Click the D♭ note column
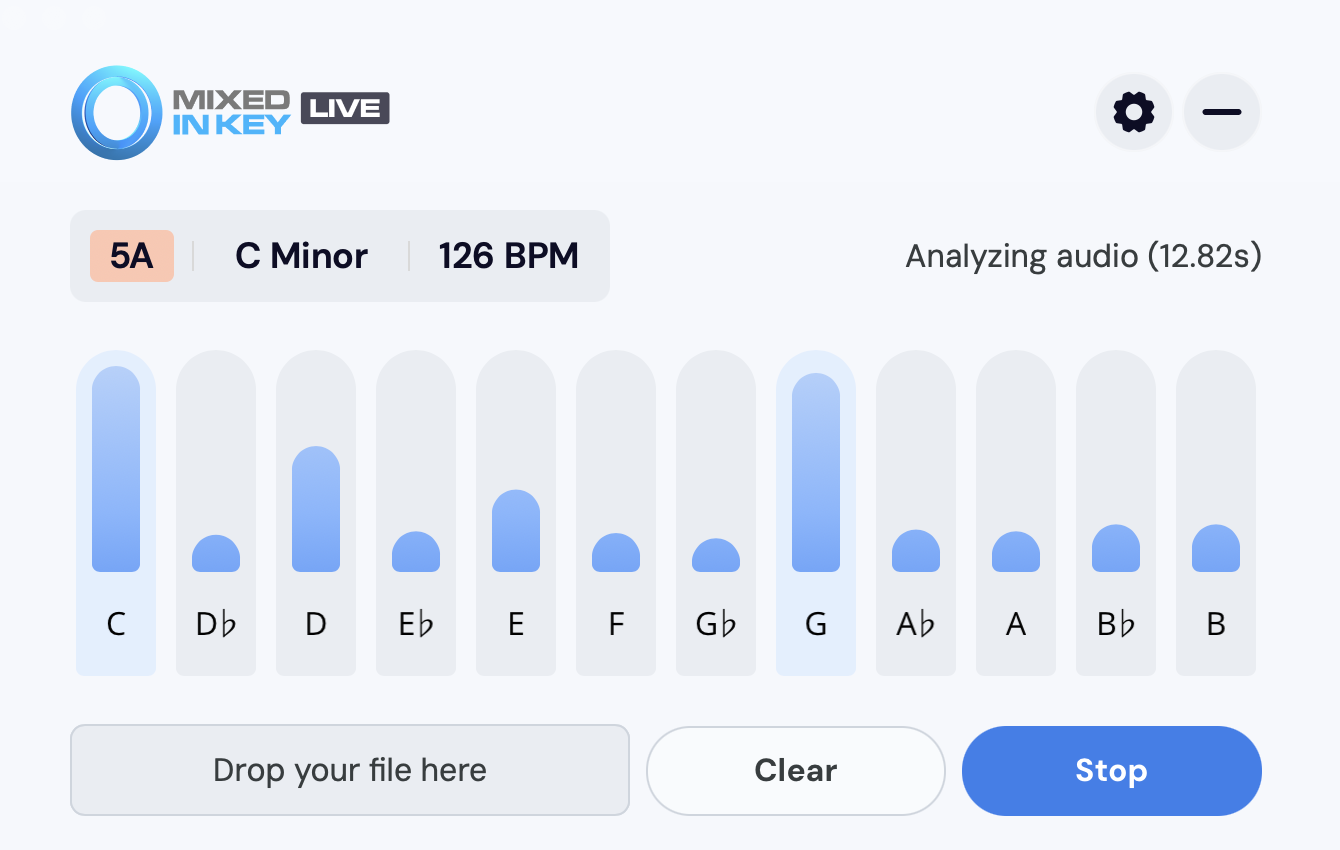The image size is (1340, 850). 216,512
